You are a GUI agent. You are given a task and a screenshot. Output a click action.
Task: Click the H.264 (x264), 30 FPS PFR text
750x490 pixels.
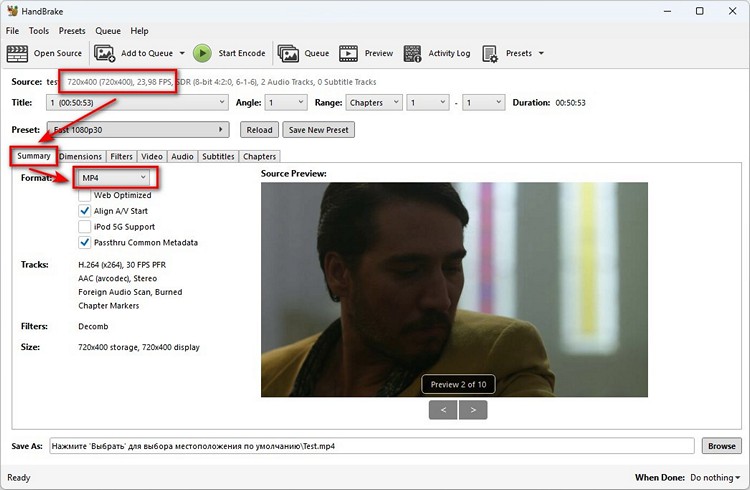pos(122,265)
